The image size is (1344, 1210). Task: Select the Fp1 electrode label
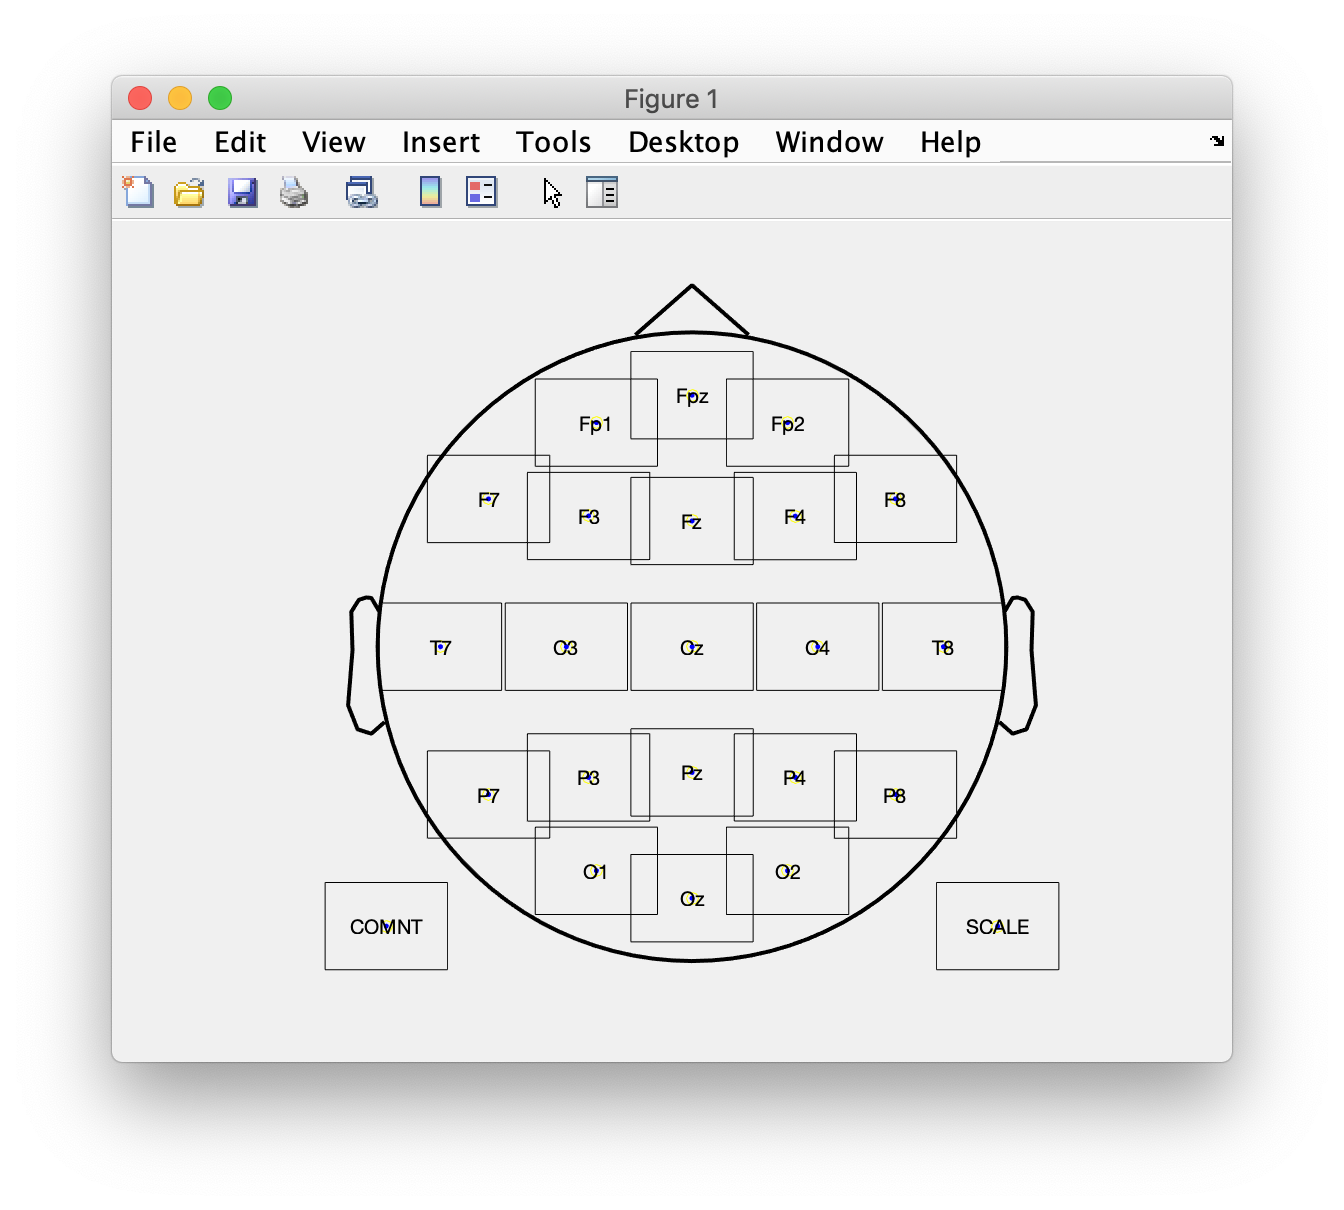[595, 424]
